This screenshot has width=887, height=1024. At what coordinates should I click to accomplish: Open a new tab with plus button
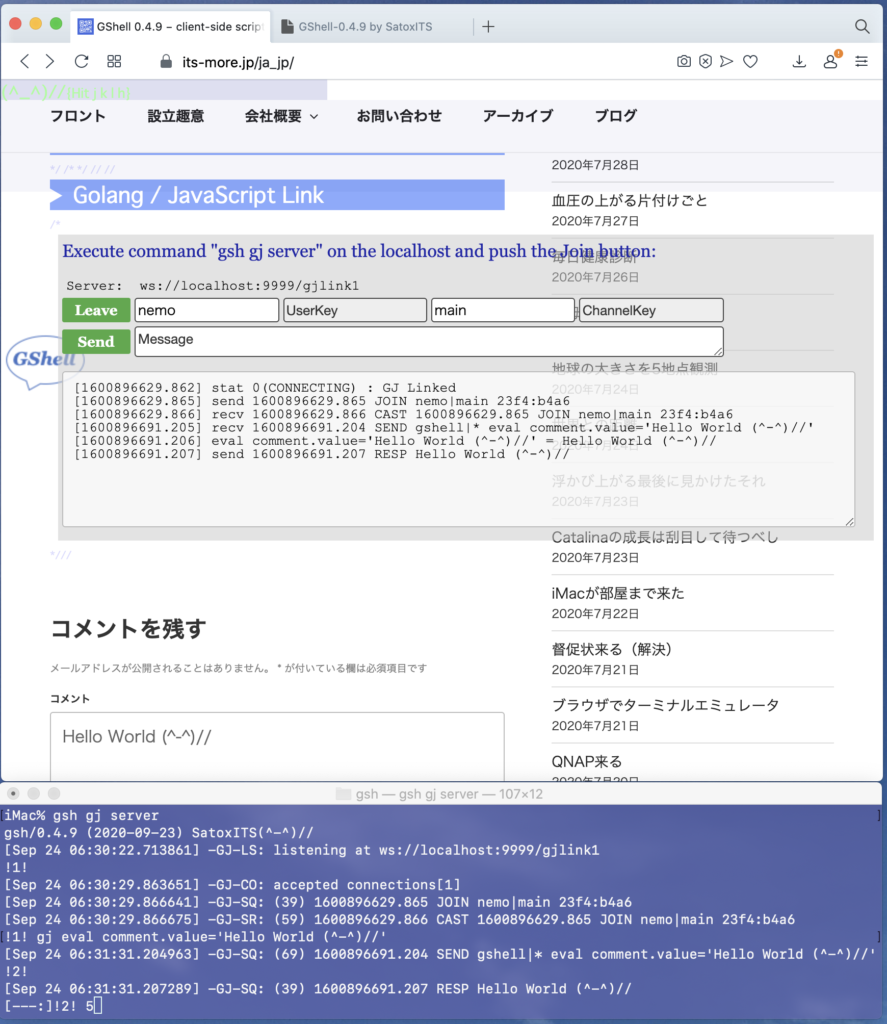[x=488, y=26]
